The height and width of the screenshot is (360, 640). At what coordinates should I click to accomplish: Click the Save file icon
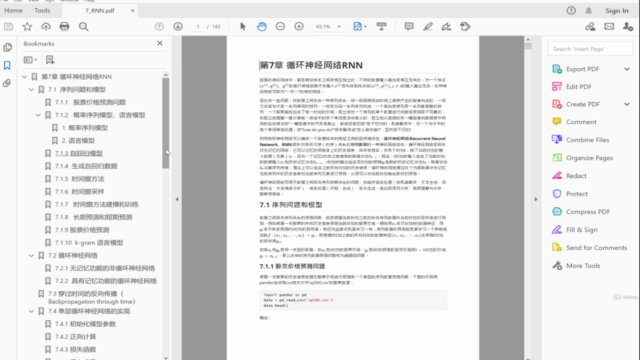pyautogui.click(x=8, y=27)
